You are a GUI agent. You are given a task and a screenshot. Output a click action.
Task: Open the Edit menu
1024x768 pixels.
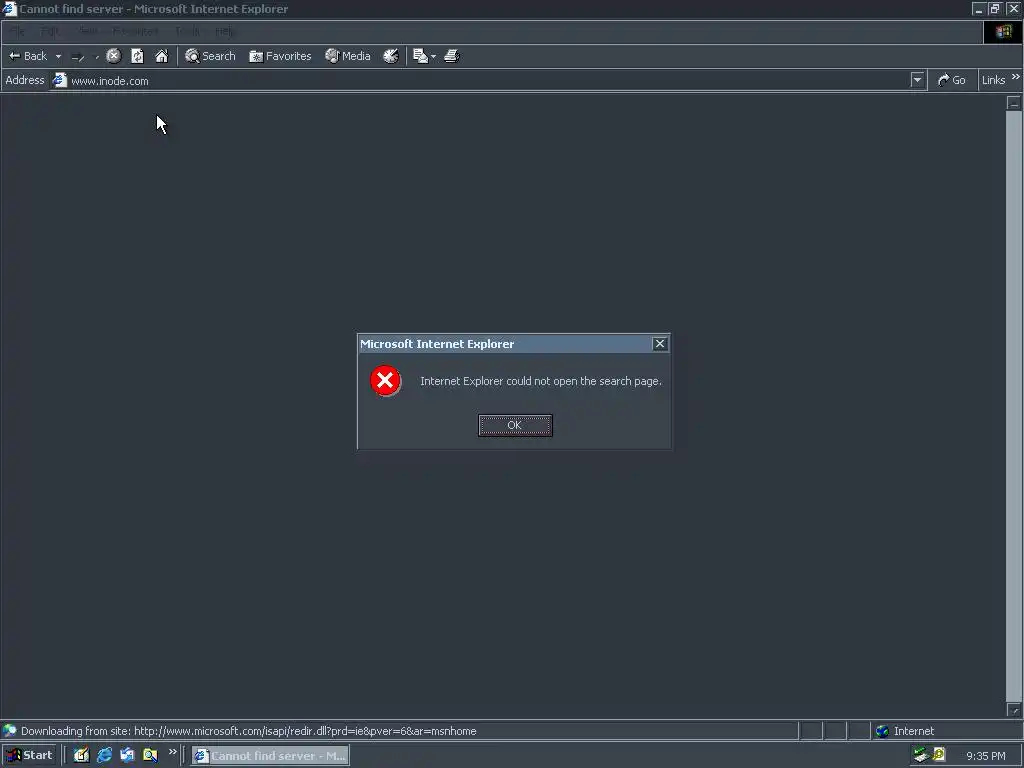[x=50, y=31]
